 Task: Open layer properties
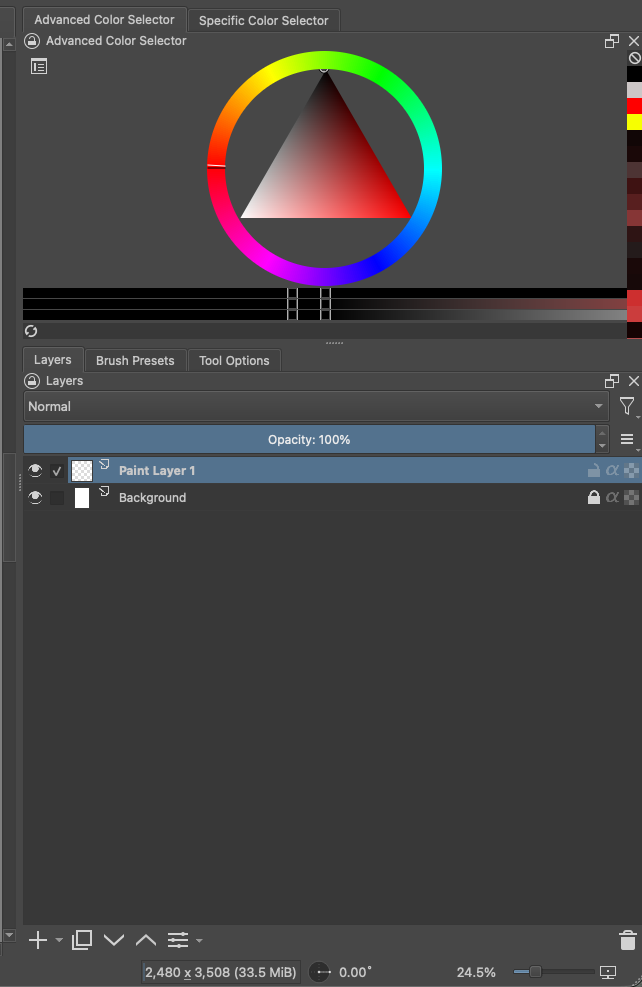[178, 940]
